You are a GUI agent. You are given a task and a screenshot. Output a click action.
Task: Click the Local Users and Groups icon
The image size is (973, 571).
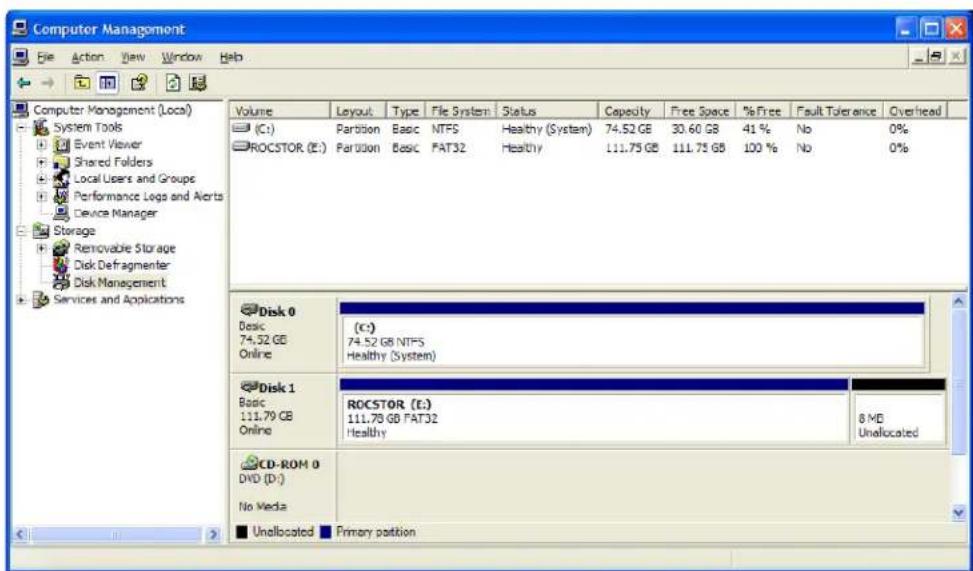(x=61, y=179)
